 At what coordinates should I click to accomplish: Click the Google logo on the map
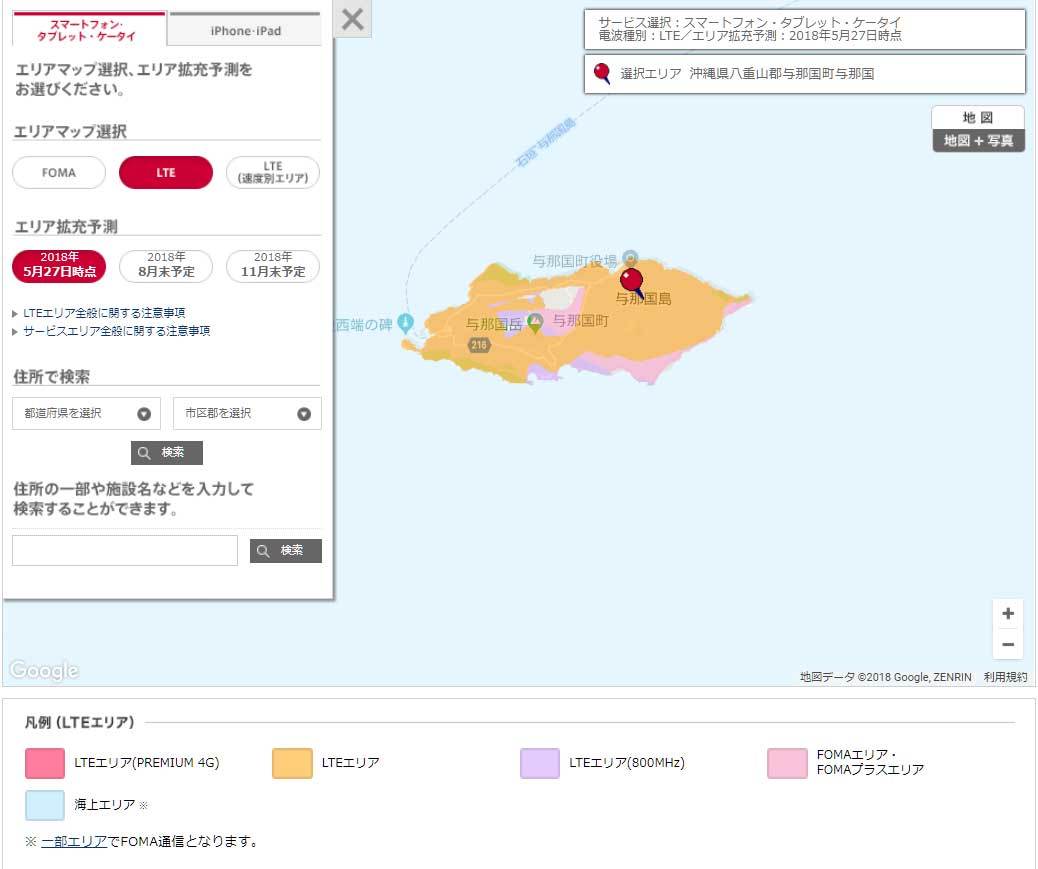[44, 670]
